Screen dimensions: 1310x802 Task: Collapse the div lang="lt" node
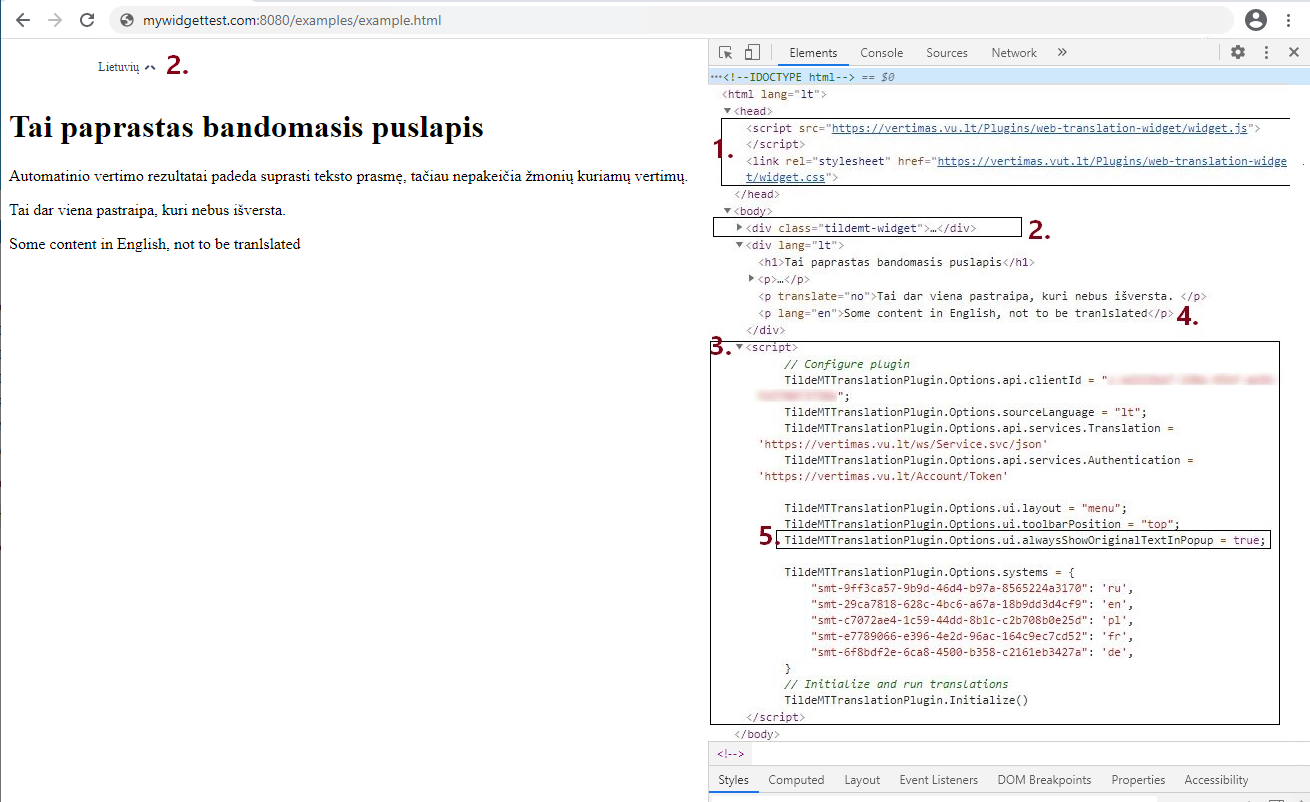tap(739, 245)
